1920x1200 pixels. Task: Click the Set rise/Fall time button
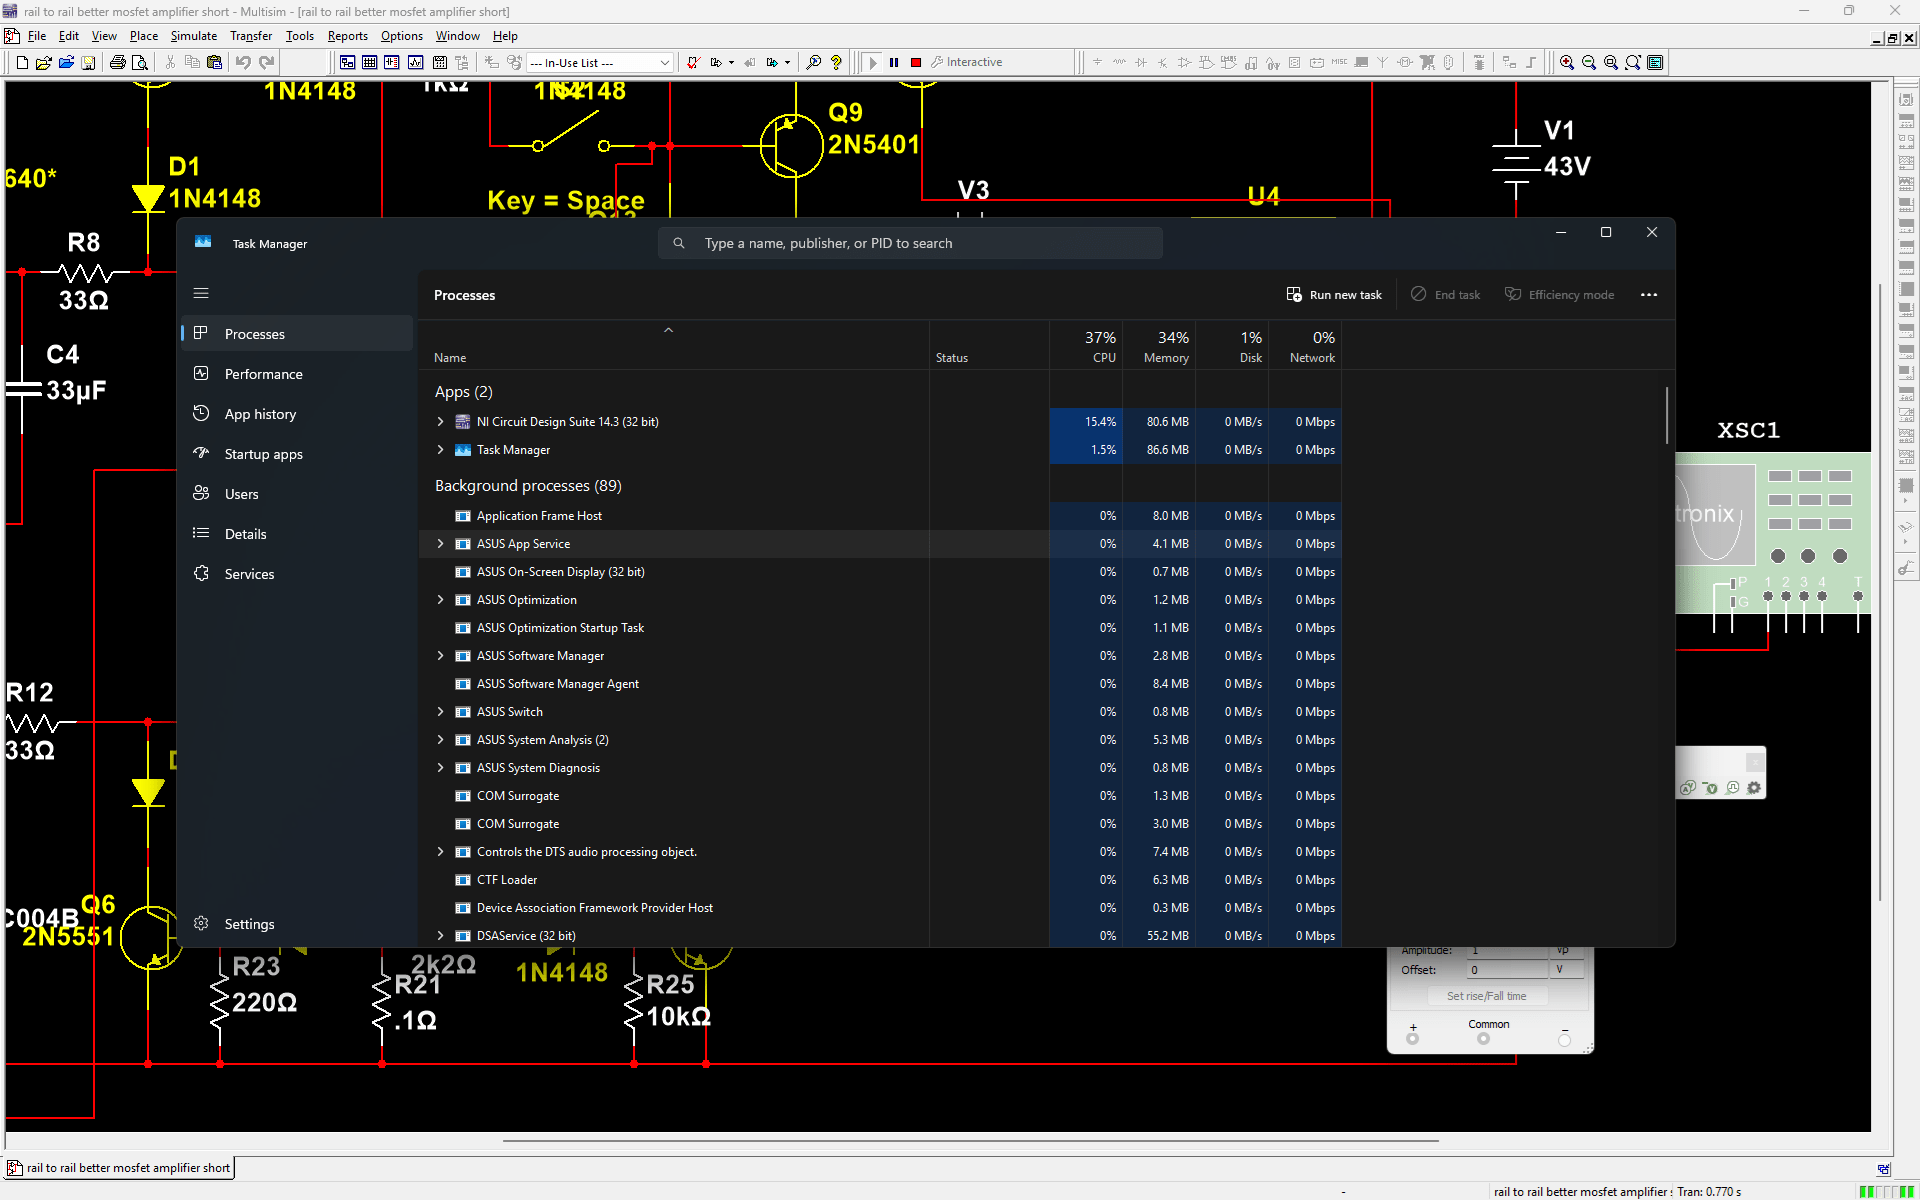tap(1486, 996)
